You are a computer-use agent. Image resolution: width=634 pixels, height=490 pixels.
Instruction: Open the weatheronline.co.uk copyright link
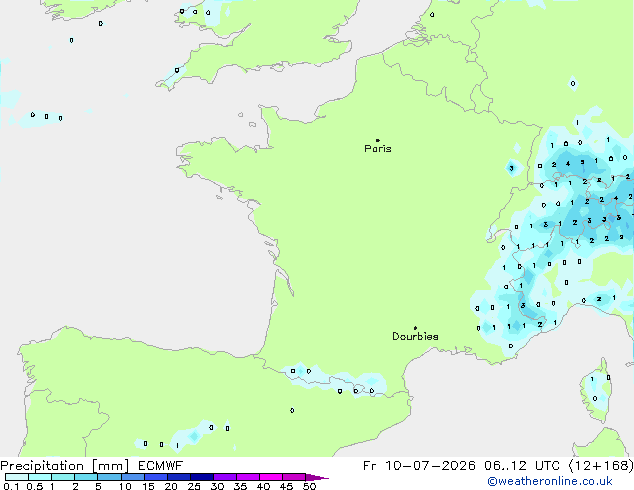coord(550,481)
